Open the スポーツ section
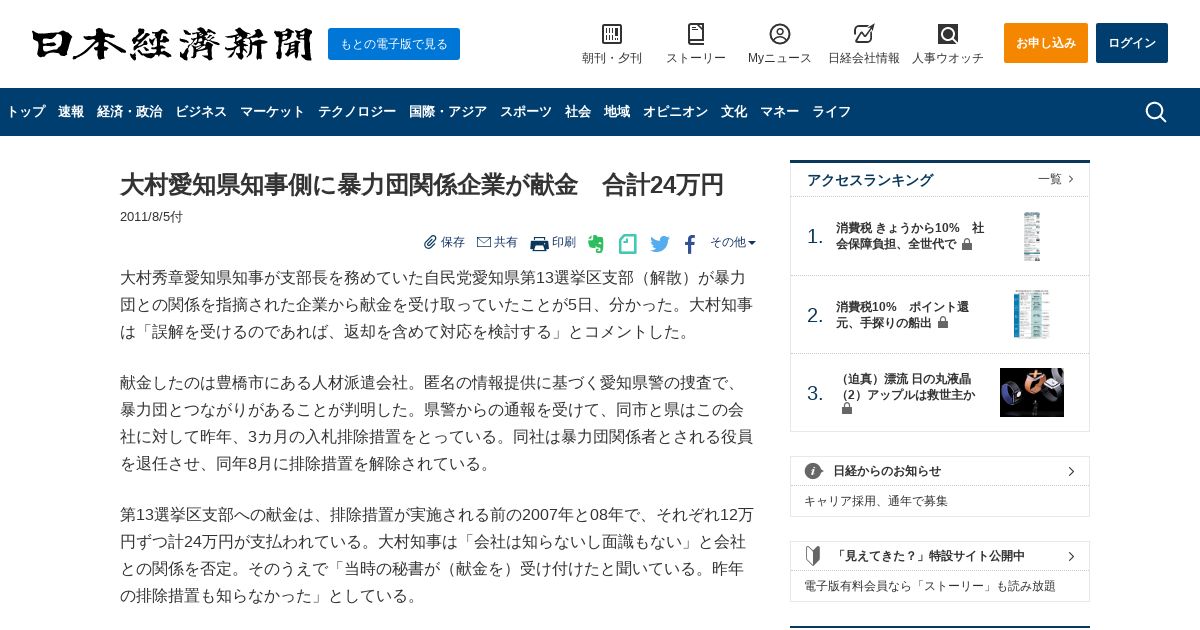 pos(526,112)
